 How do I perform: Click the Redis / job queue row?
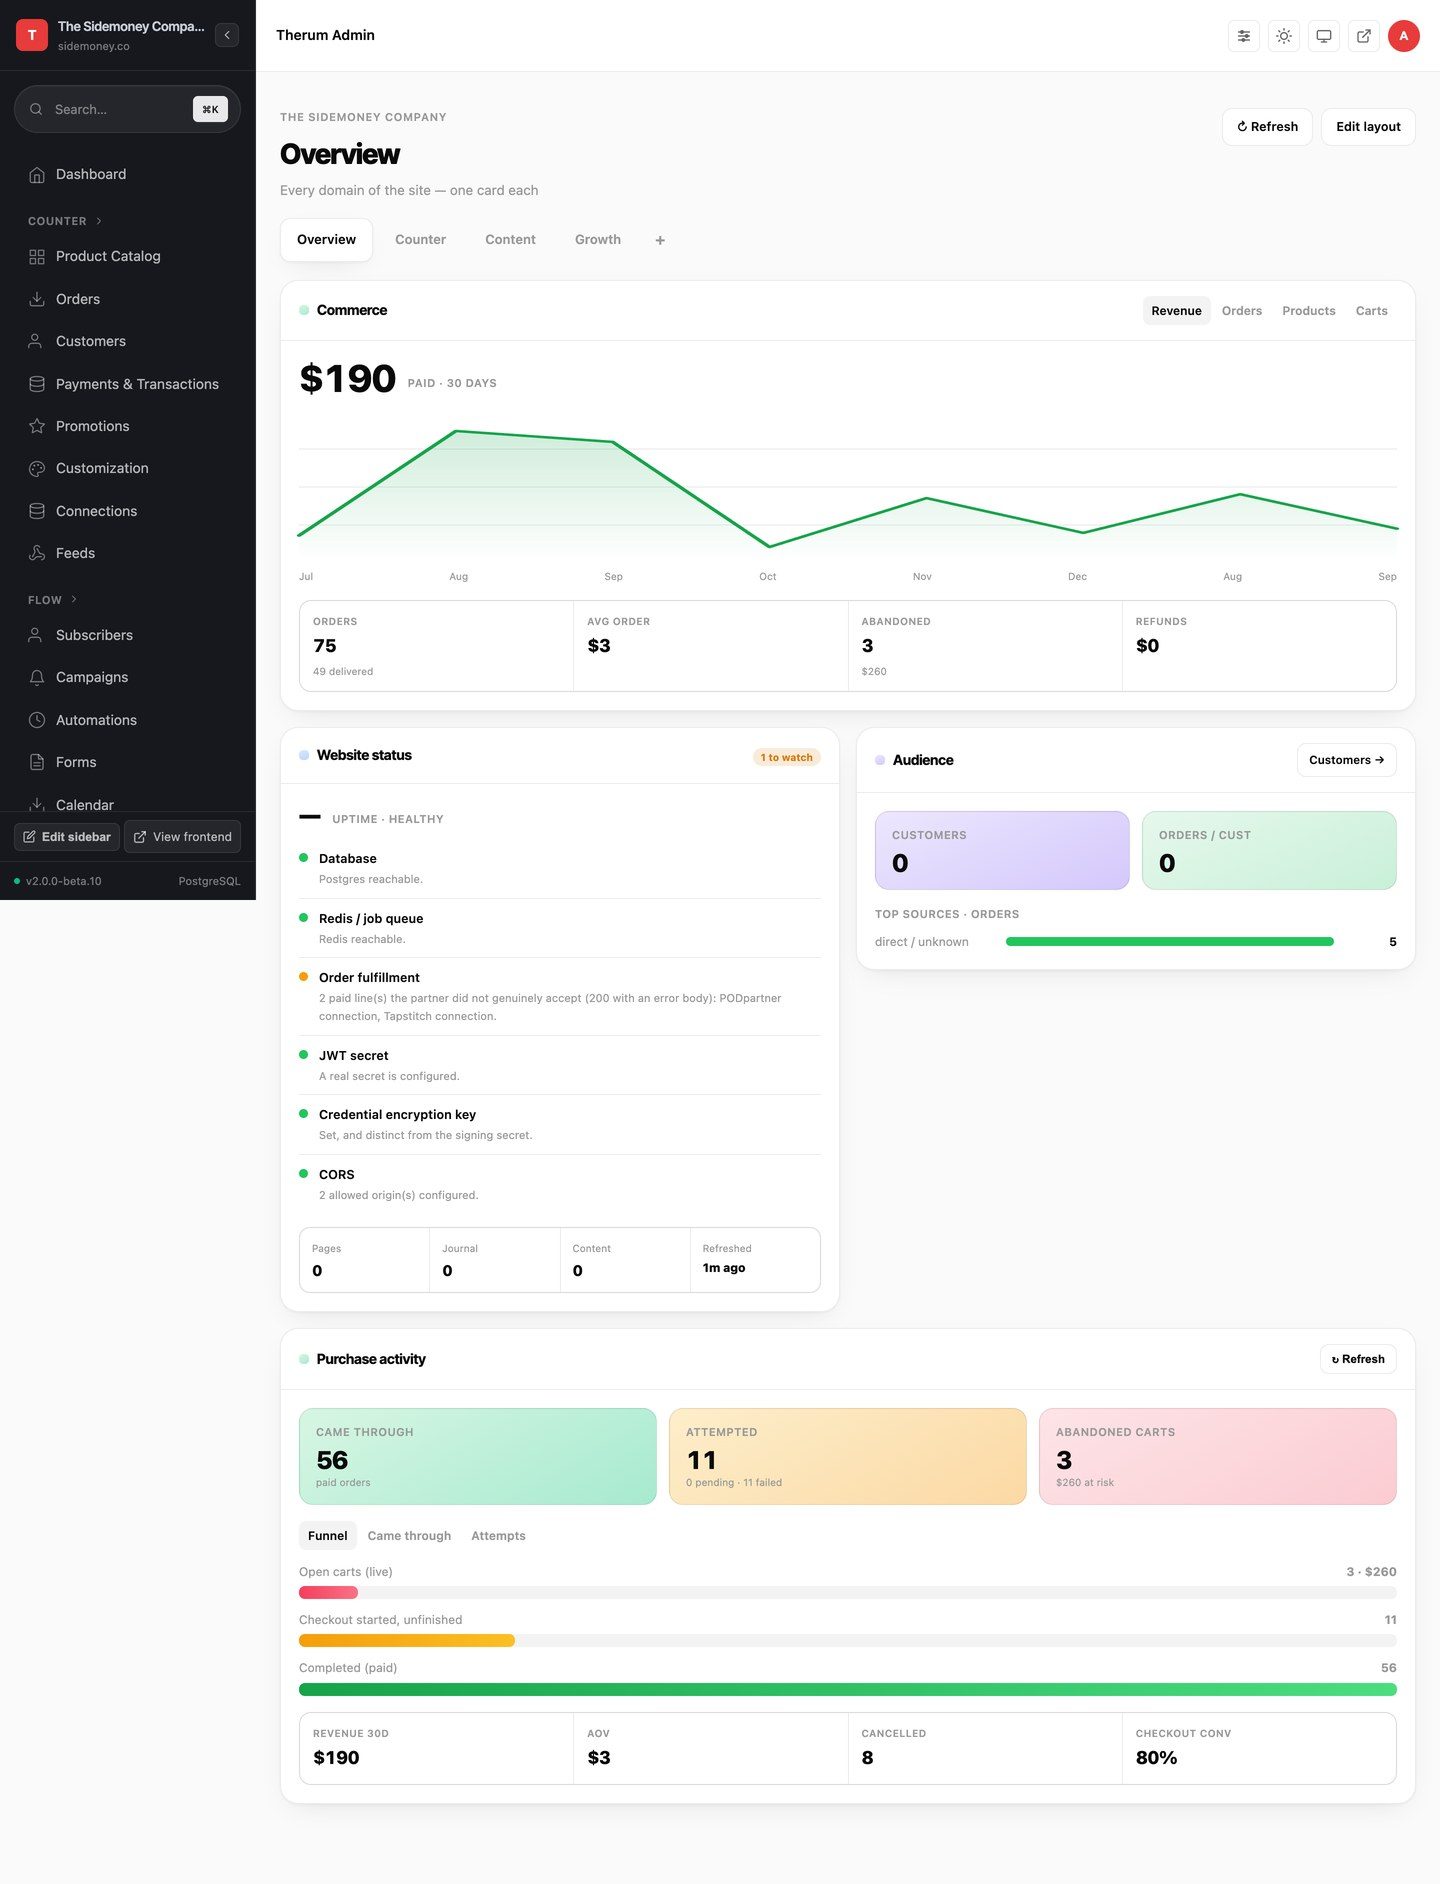click(560, 928)
